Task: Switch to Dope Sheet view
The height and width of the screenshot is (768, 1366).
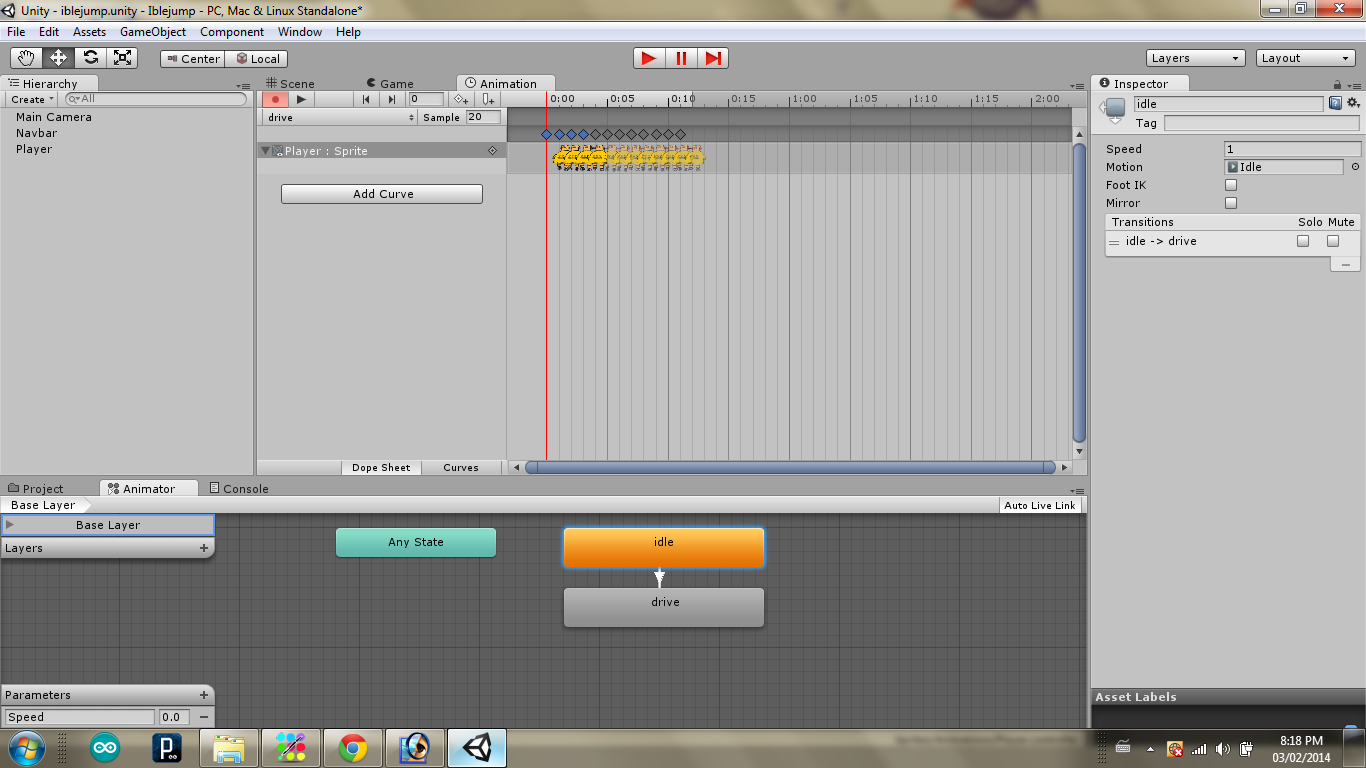Action: pos(381,468)
